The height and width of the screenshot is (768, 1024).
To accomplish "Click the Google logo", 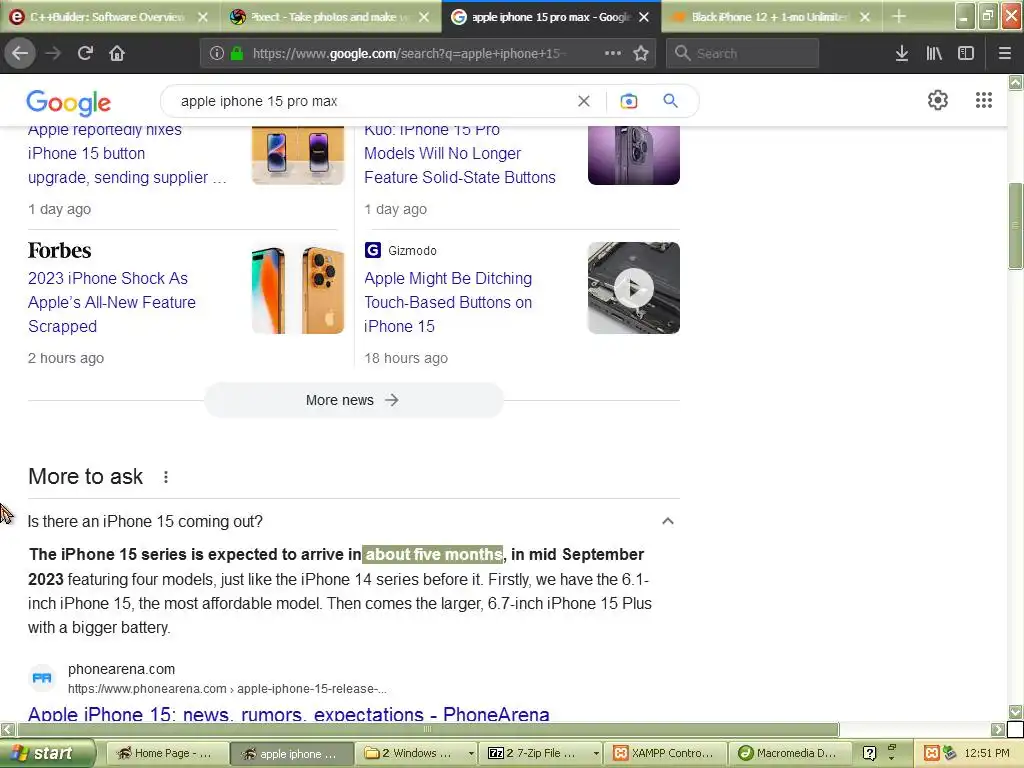I will [69, 103].
